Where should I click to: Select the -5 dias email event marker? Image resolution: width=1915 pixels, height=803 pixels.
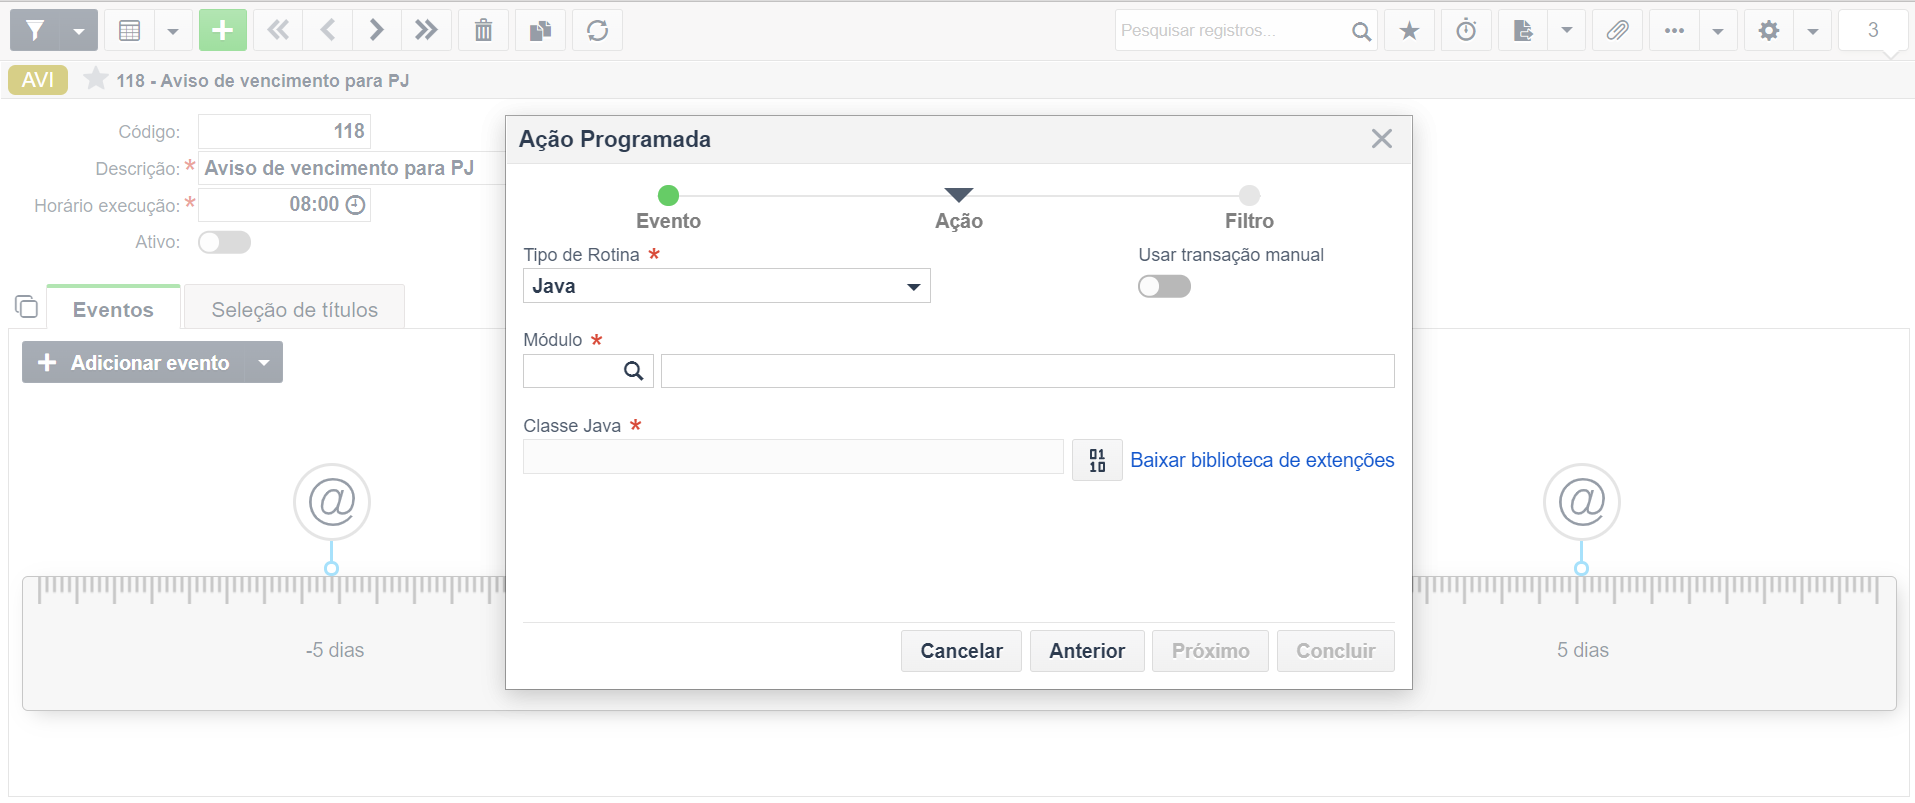(x=332, y=502)
